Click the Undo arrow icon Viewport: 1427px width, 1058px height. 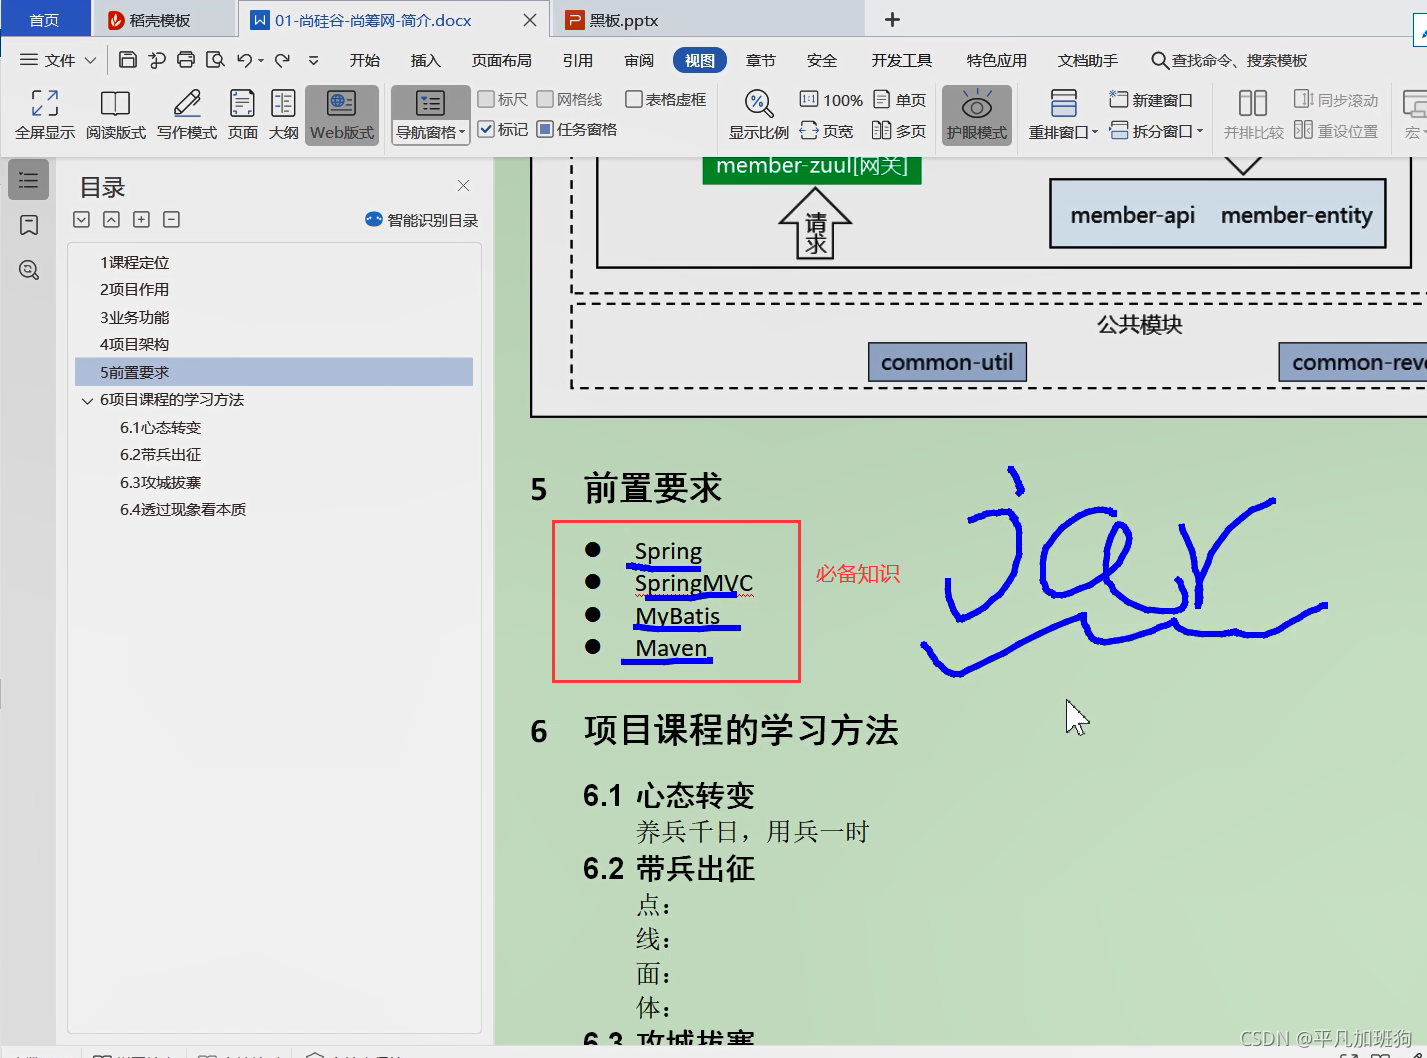click(244, 60)
